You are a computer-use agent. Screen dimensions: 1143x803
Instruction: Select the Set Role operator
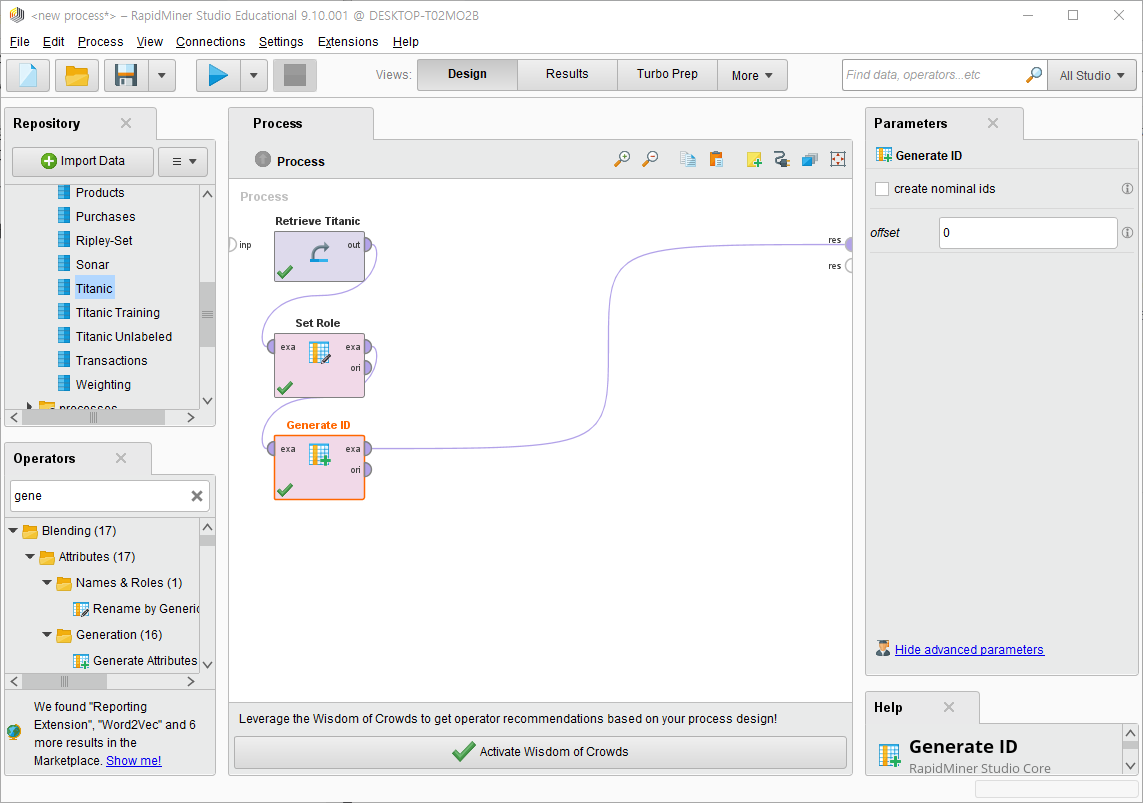(x=319, y=365)
